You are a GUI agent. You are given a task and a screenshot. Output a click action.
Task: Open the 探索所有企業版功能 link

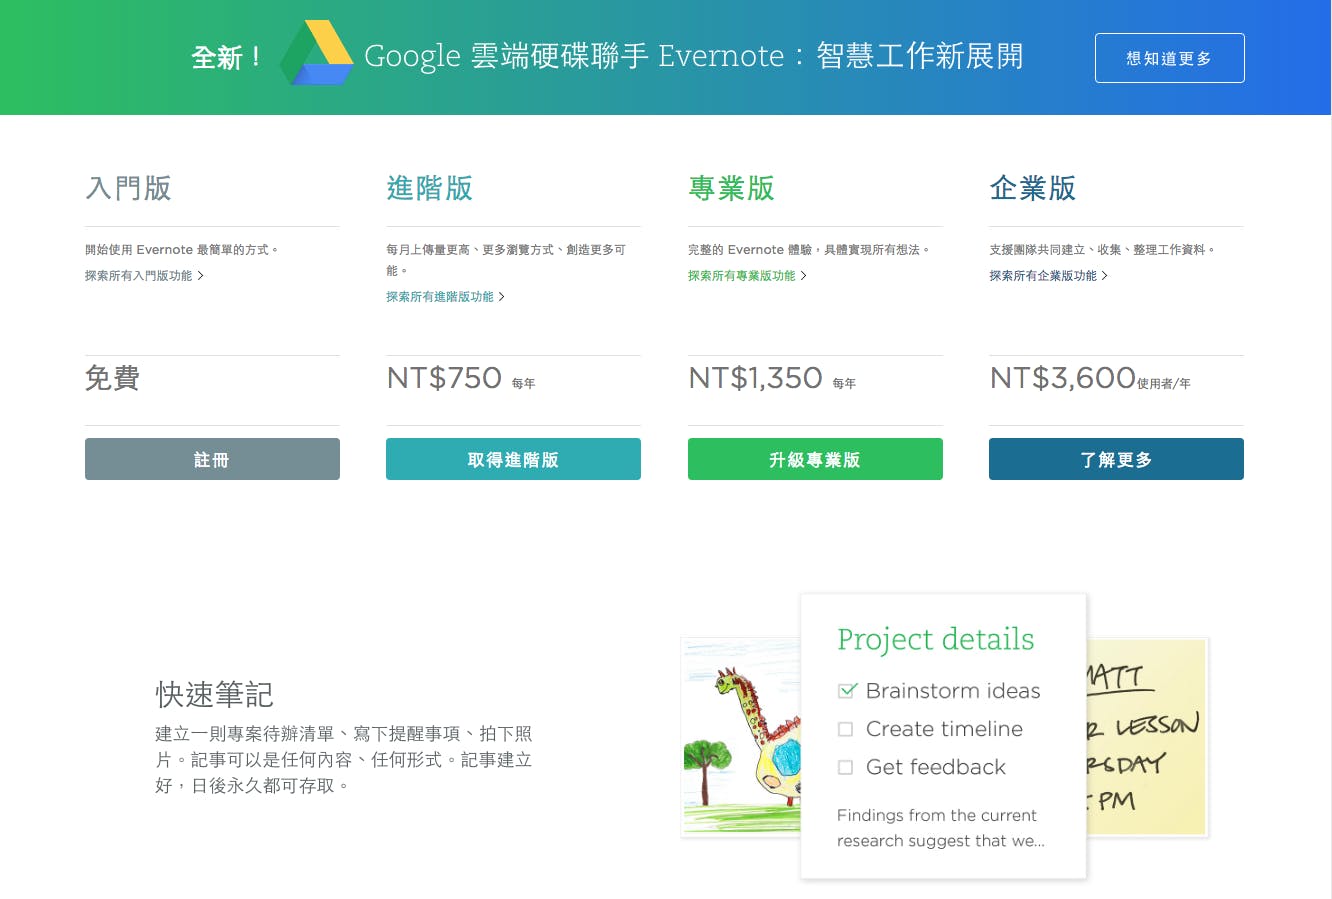pos(1043,276)
